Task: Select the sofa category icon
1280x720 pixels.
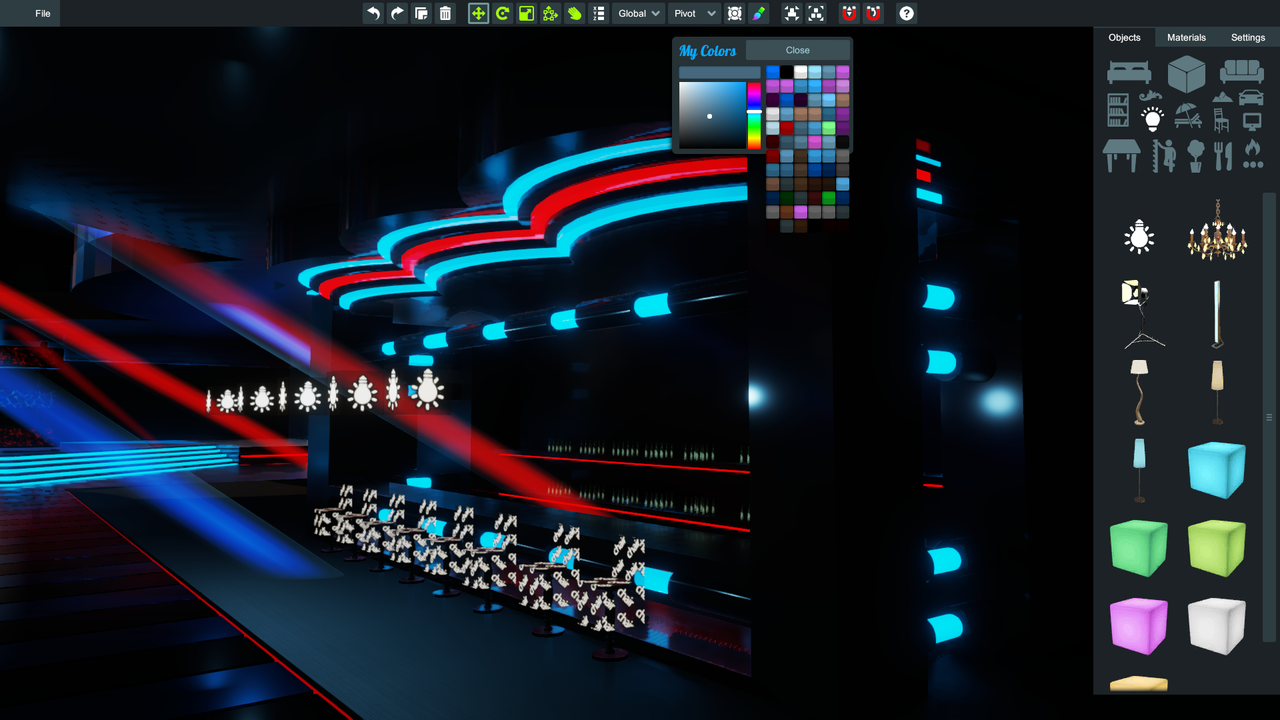Action: point(1241,72)
